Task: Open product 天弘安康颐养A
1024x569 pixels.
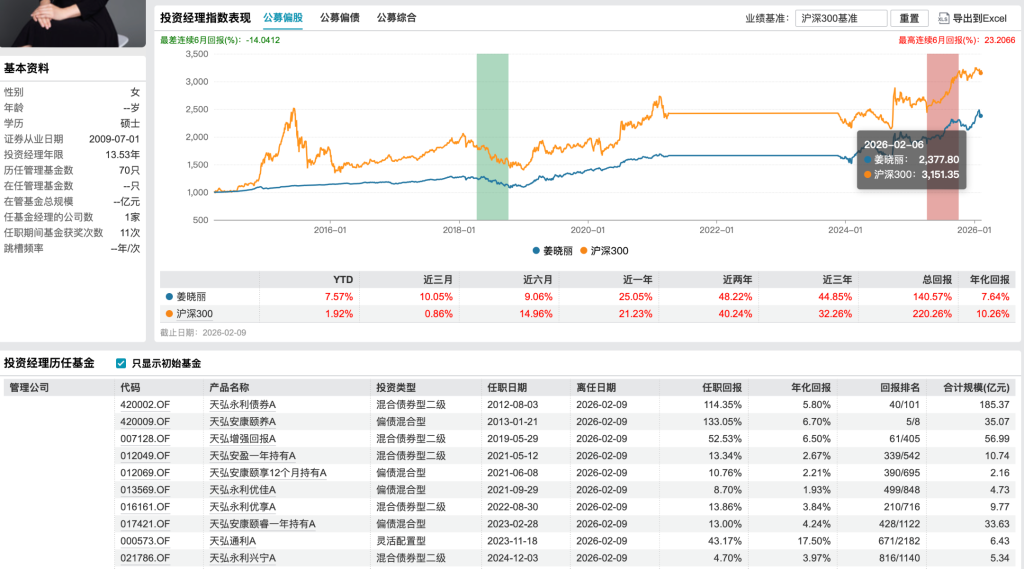Action: (242, 422)
